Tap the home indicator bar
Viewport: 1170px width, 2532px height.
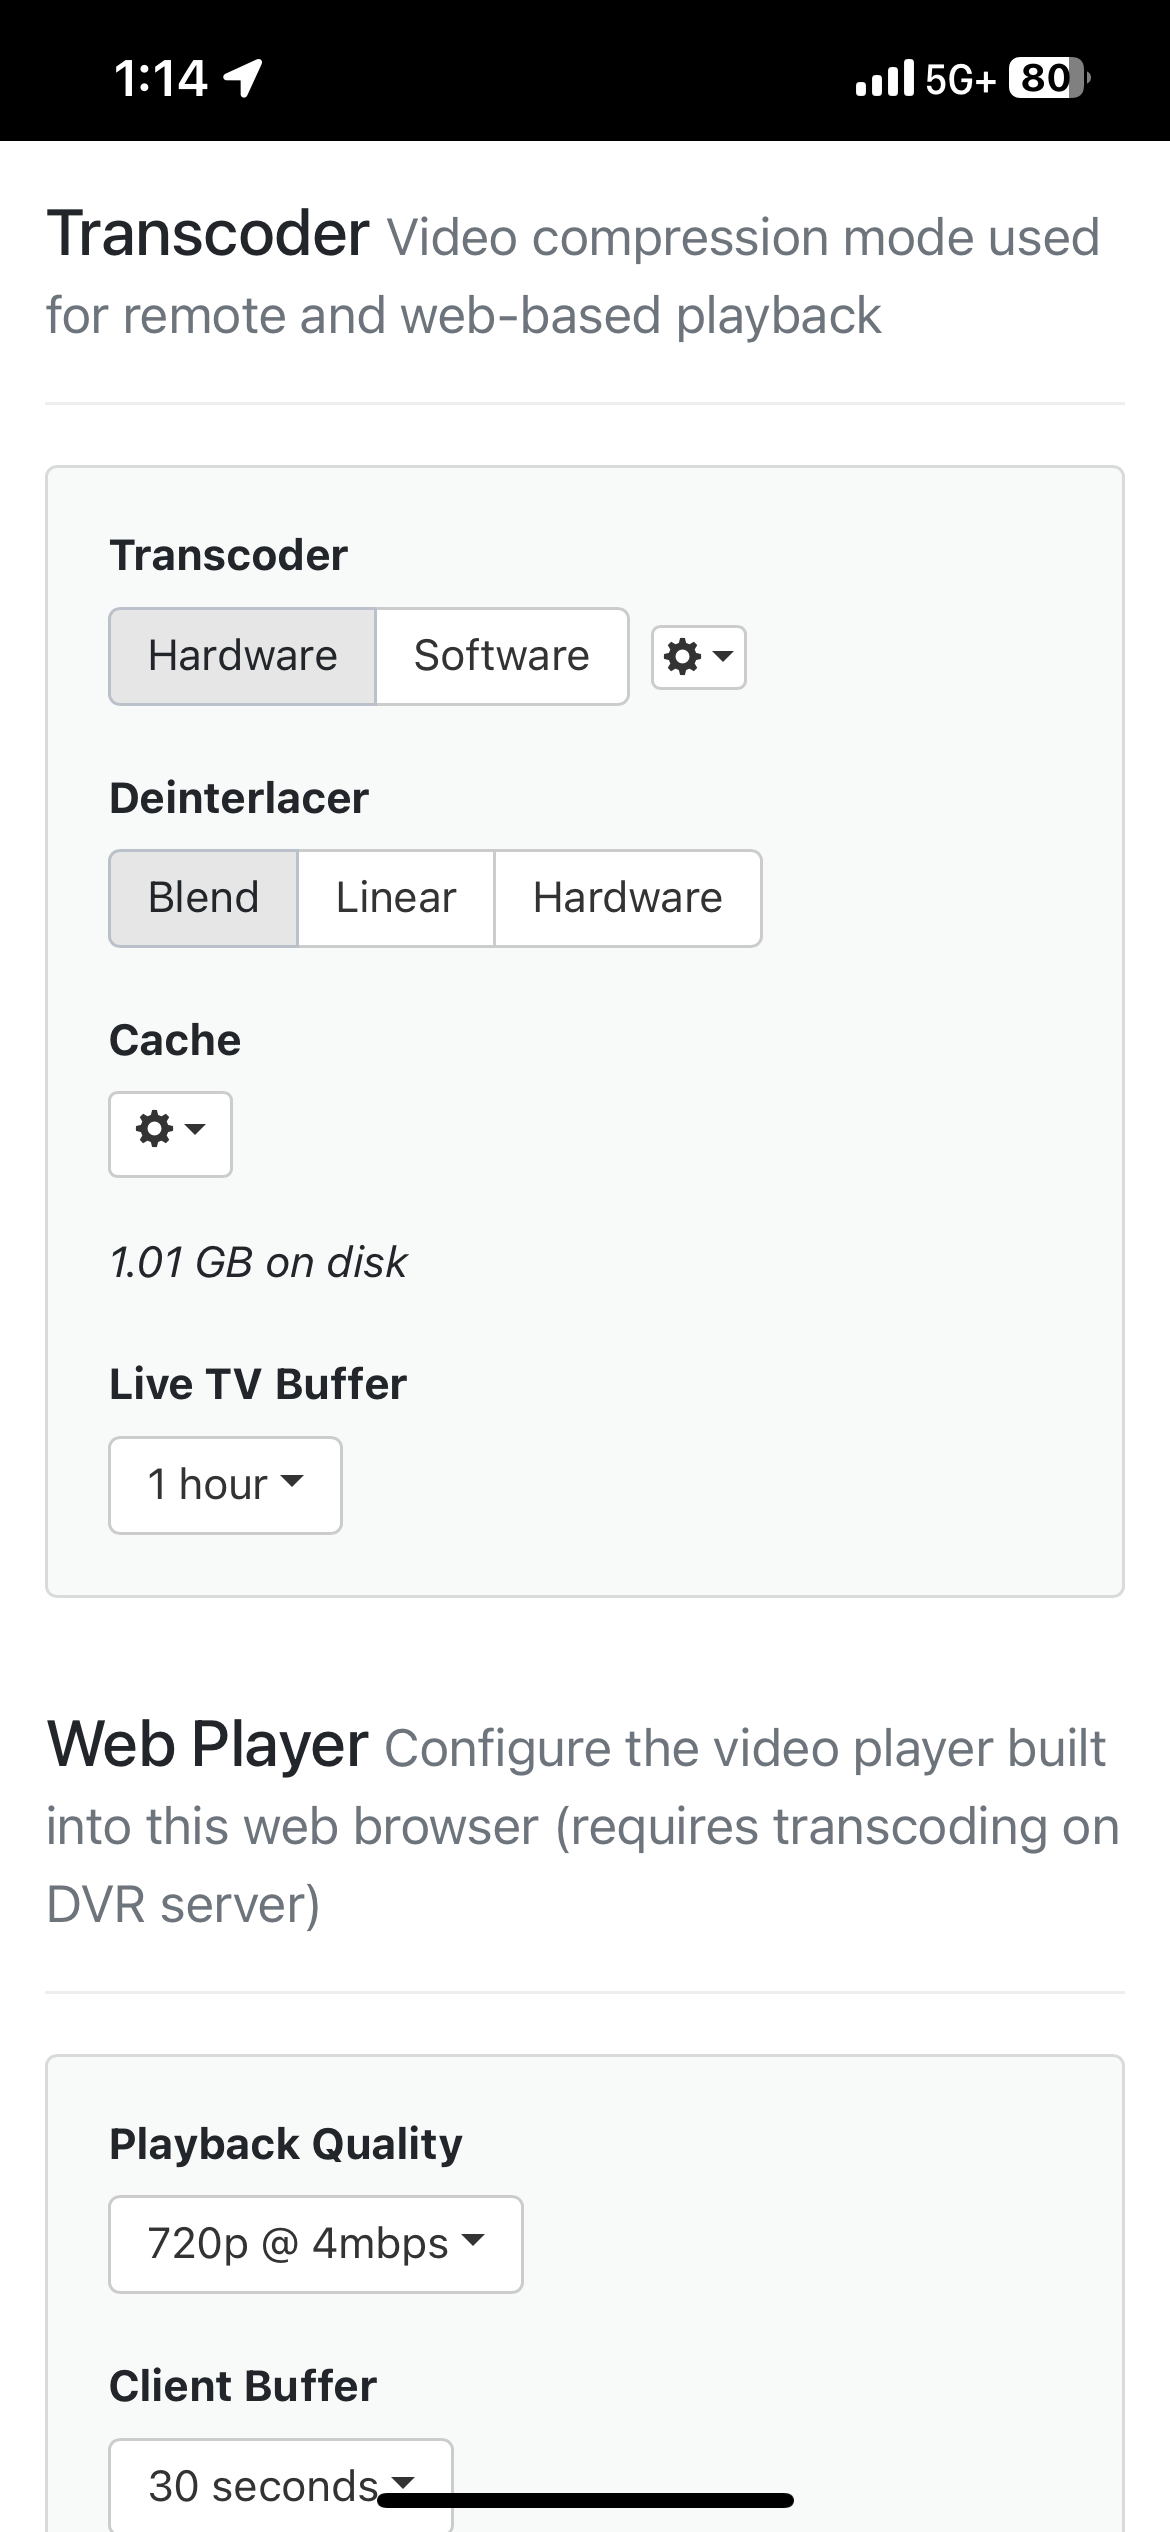click(x=585, y=2501)
